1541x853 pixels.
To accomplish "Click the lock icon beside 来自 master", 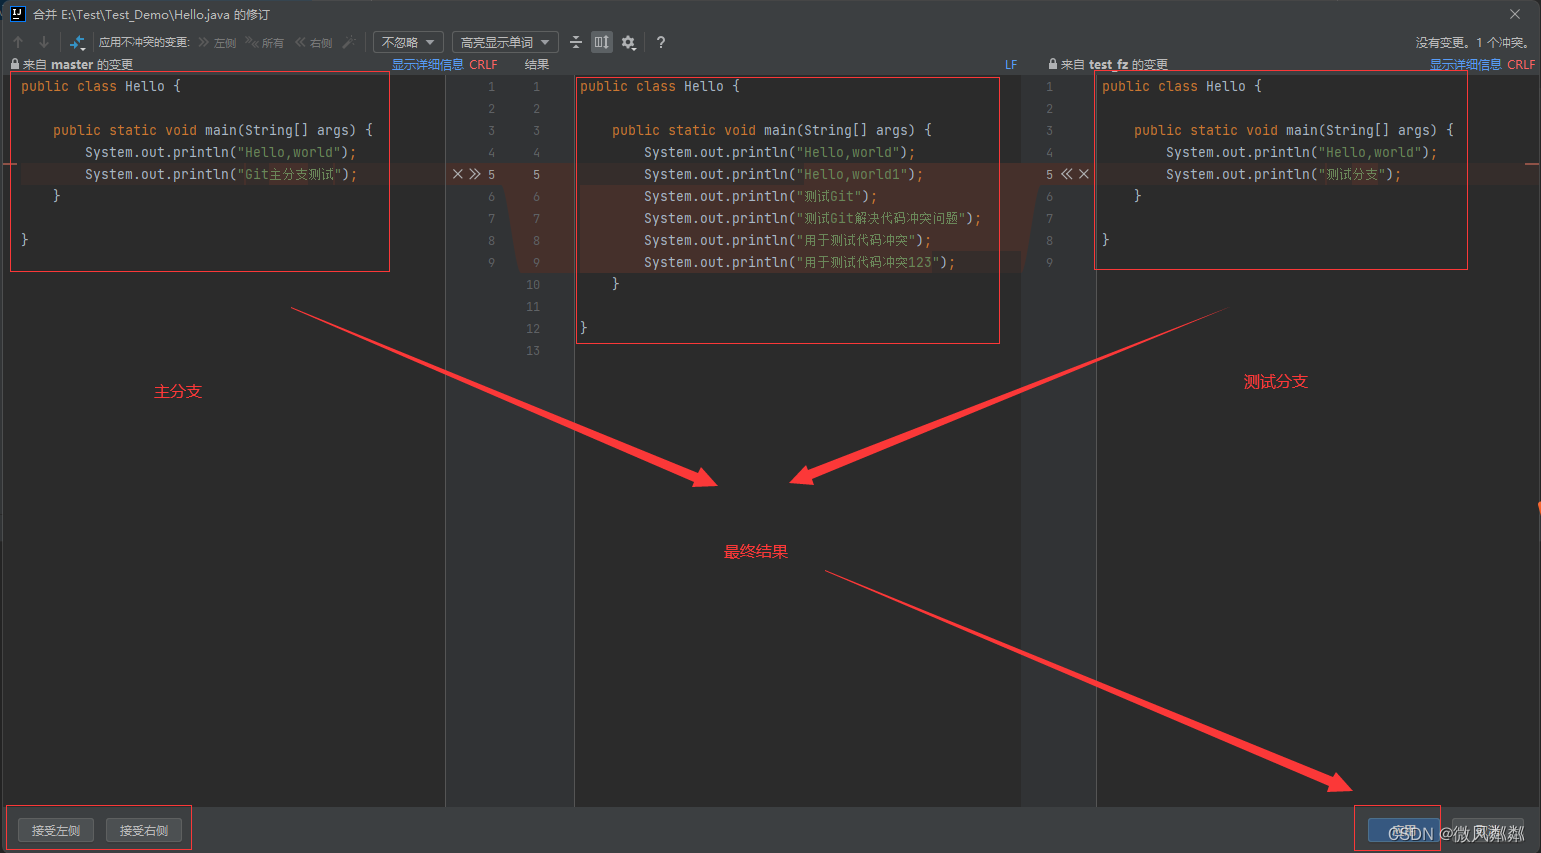I will (15, 64).
